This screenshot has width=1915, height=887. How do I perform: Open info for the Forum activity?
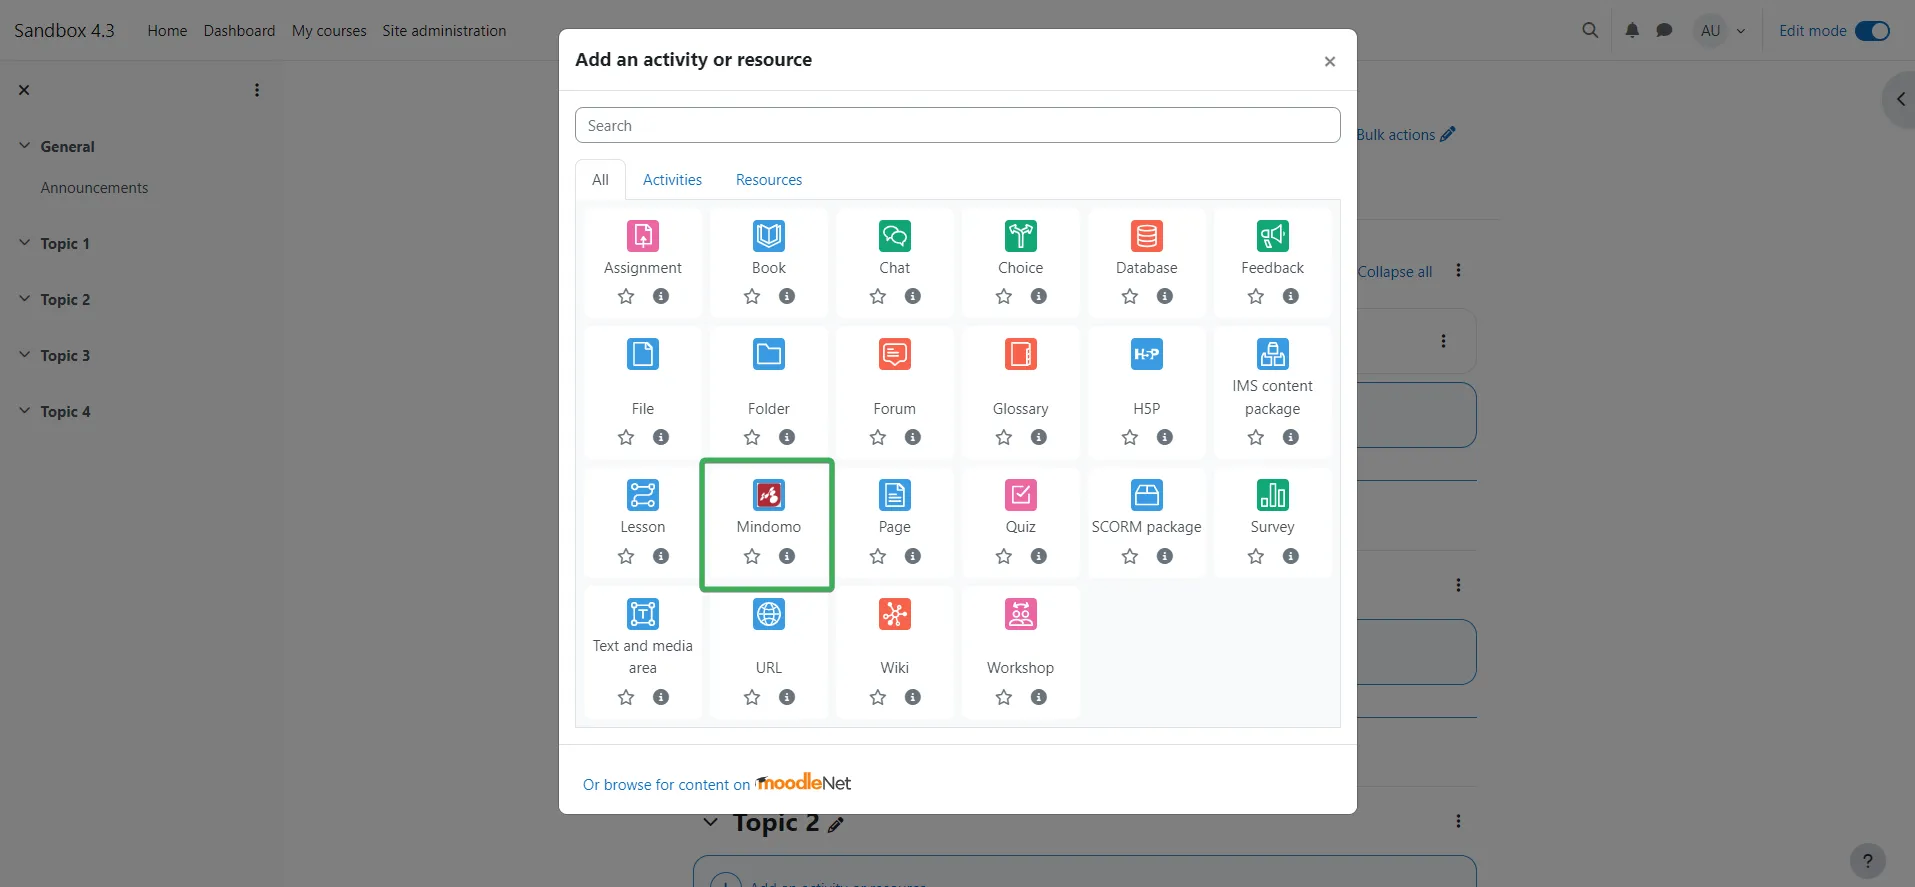click(x=913, y=437)
